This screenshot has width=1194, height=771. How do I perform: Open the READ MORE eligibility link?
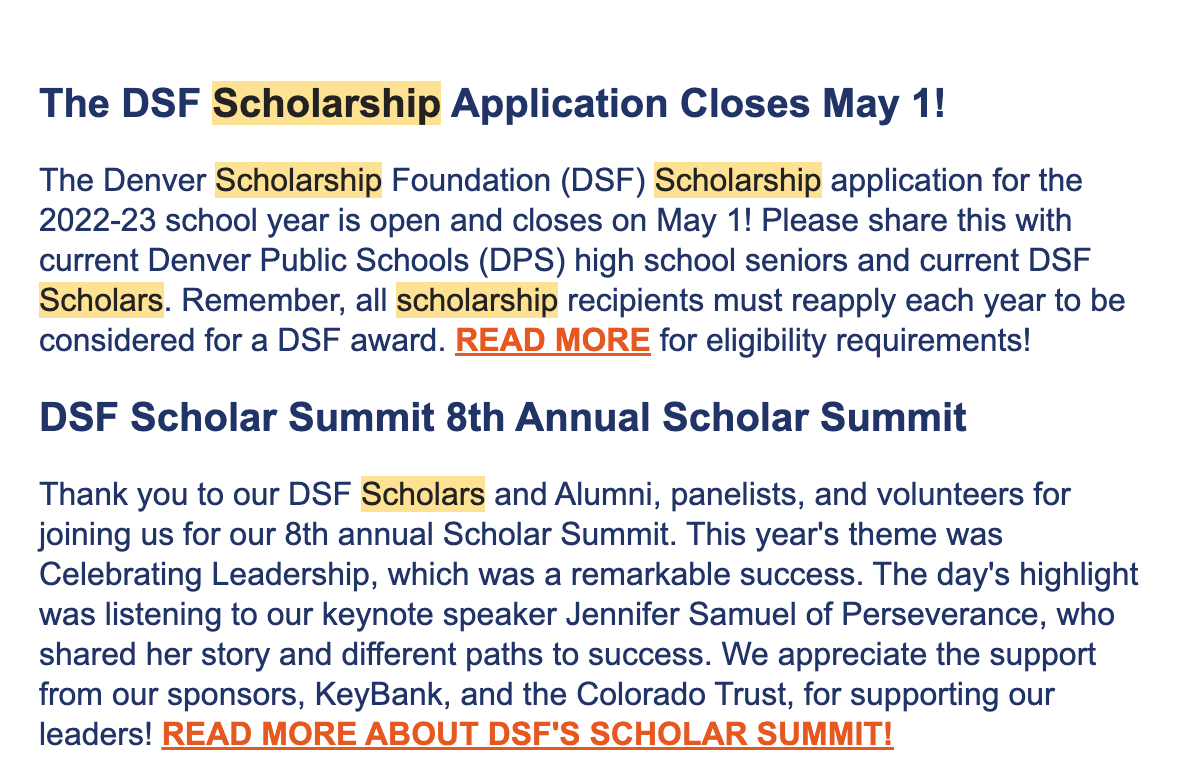coord(553,340)
